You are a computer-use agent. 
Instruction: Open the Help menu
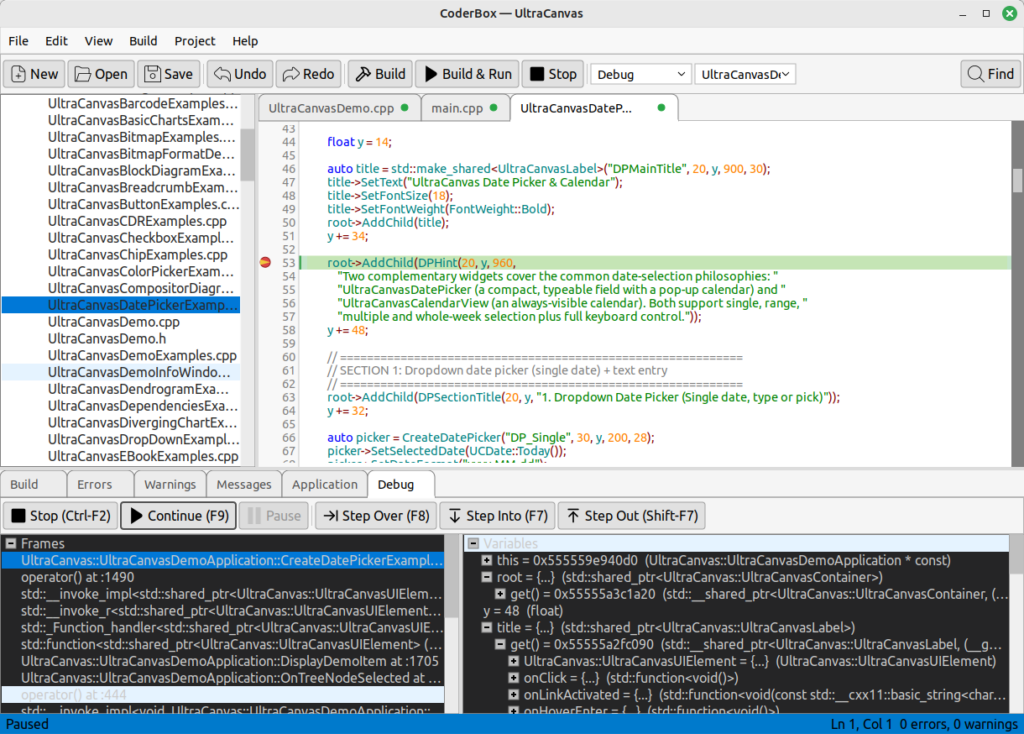[245, 41]
